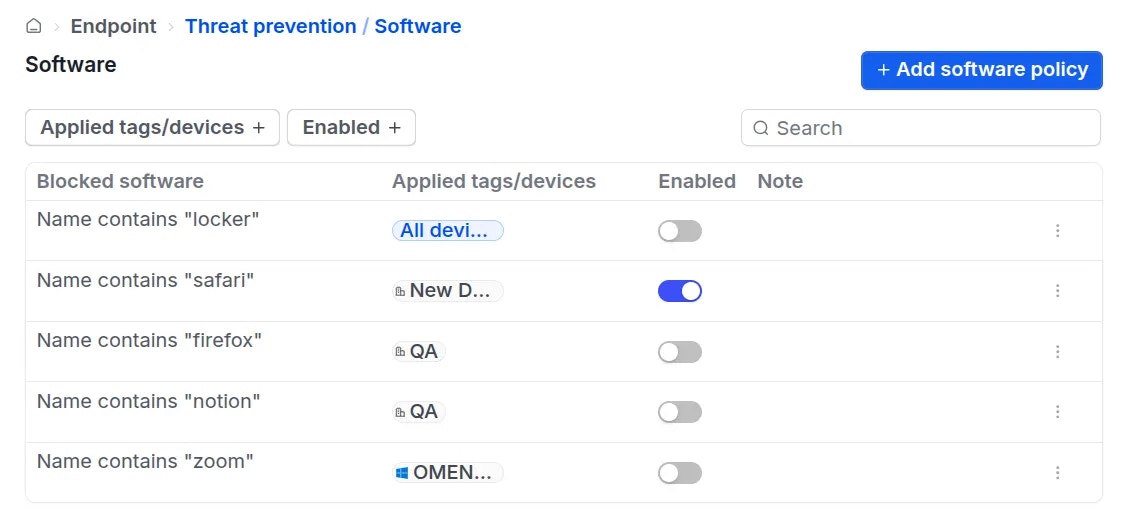Click Add software policy button
The width and height of the screenshot is (1125, 523).
(981, 70)
